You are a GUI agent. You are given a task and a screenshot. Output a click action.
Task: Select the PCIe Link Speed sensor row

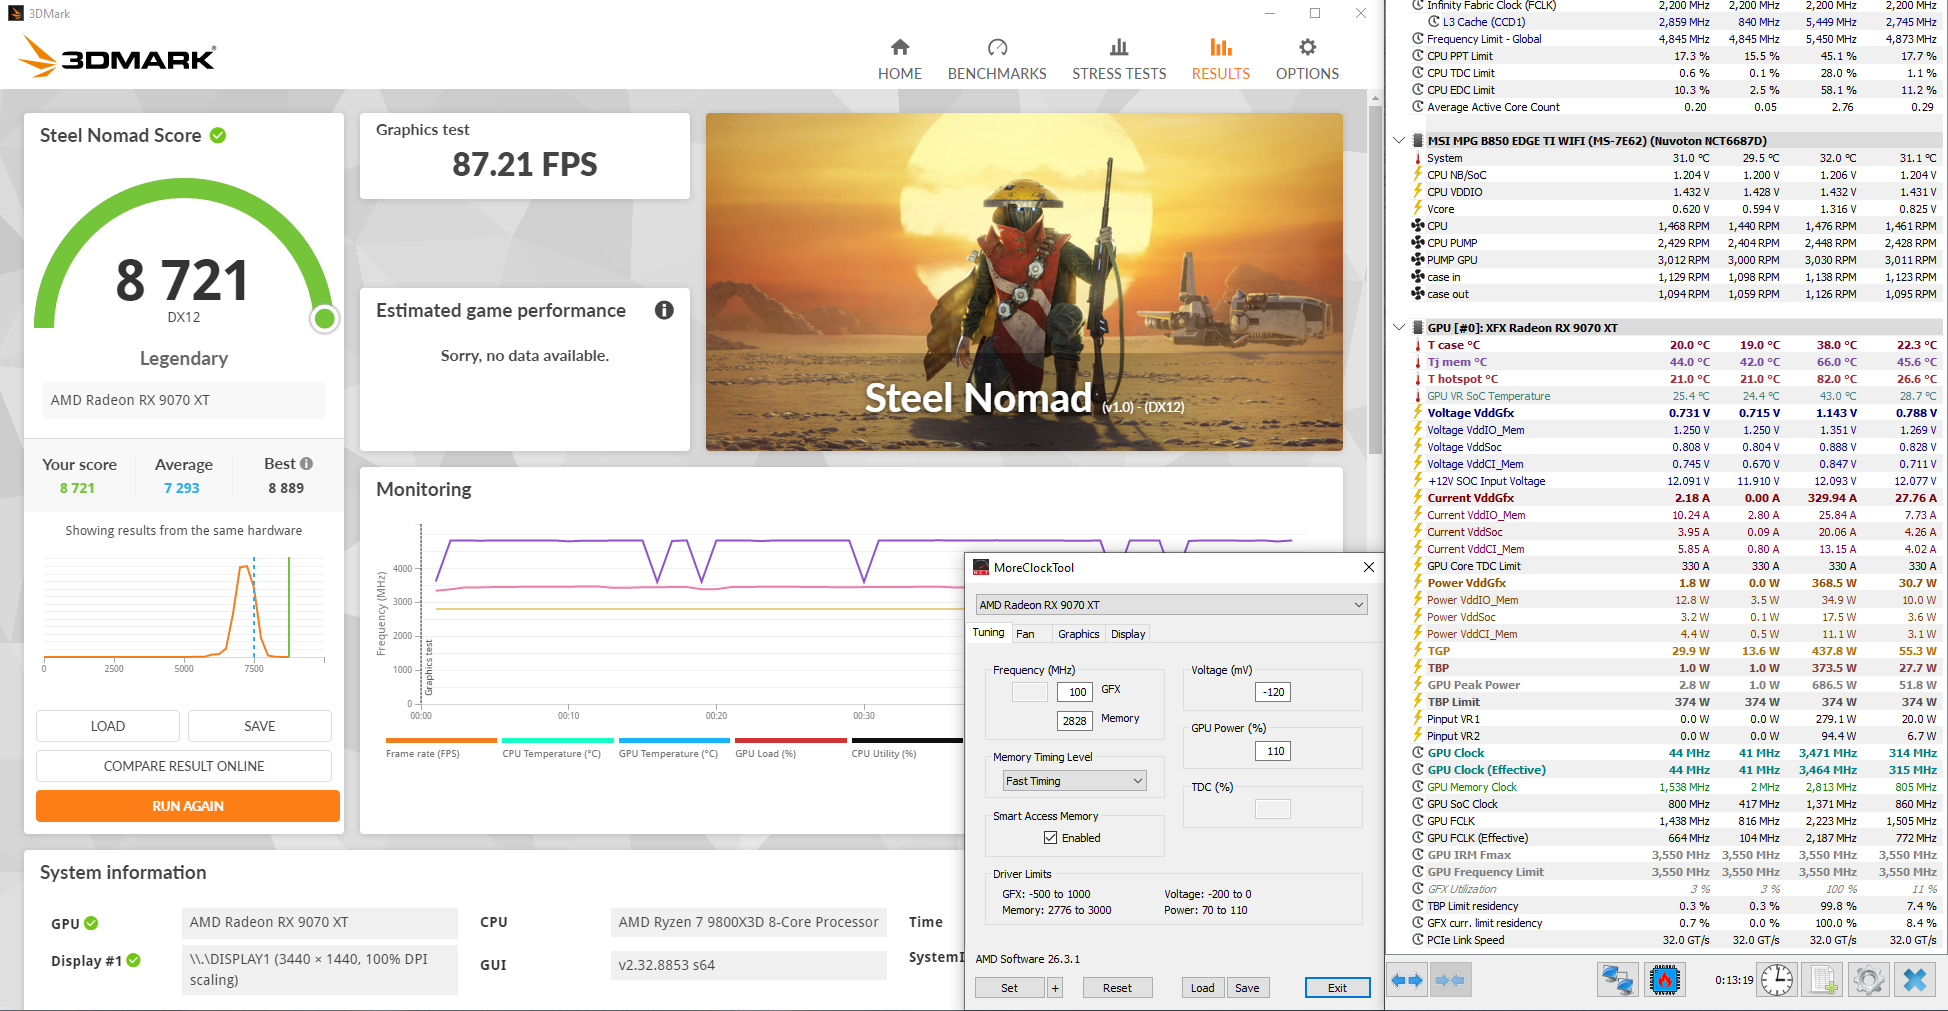click(1674, 940)
